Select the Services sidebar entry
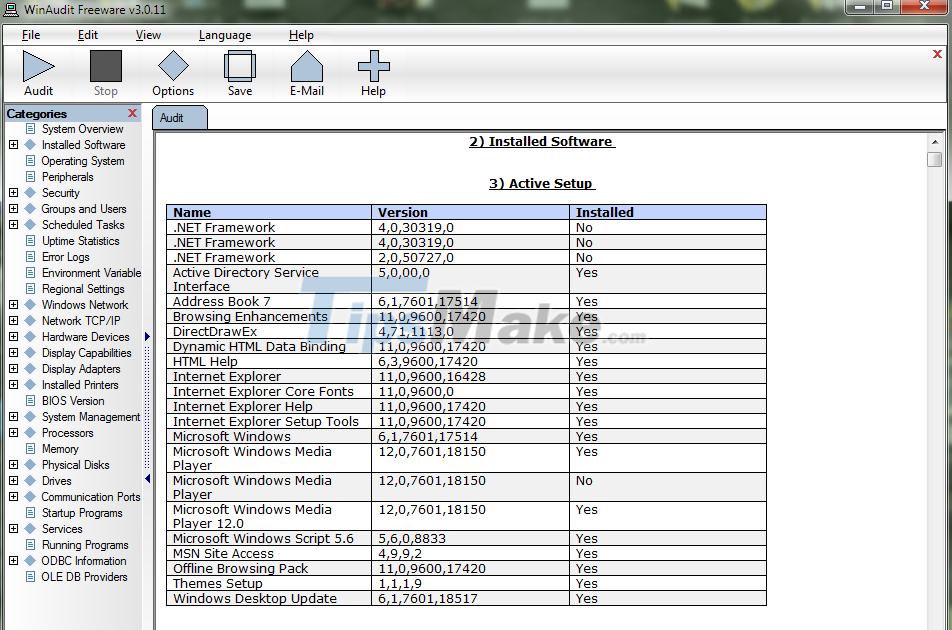Viewport: 952px width, 630px height. click(64, 528)
